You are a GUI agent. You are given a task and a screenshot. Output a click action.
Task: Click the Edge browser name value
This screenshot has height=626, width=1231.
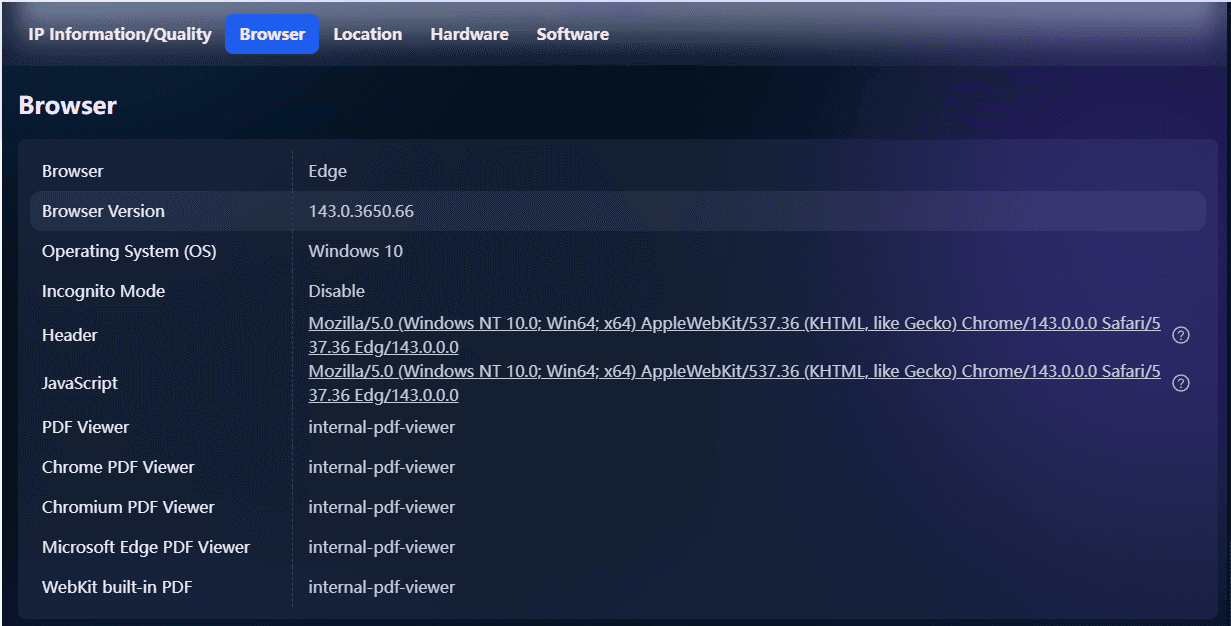pyautogui.click(x=327, y=171)
